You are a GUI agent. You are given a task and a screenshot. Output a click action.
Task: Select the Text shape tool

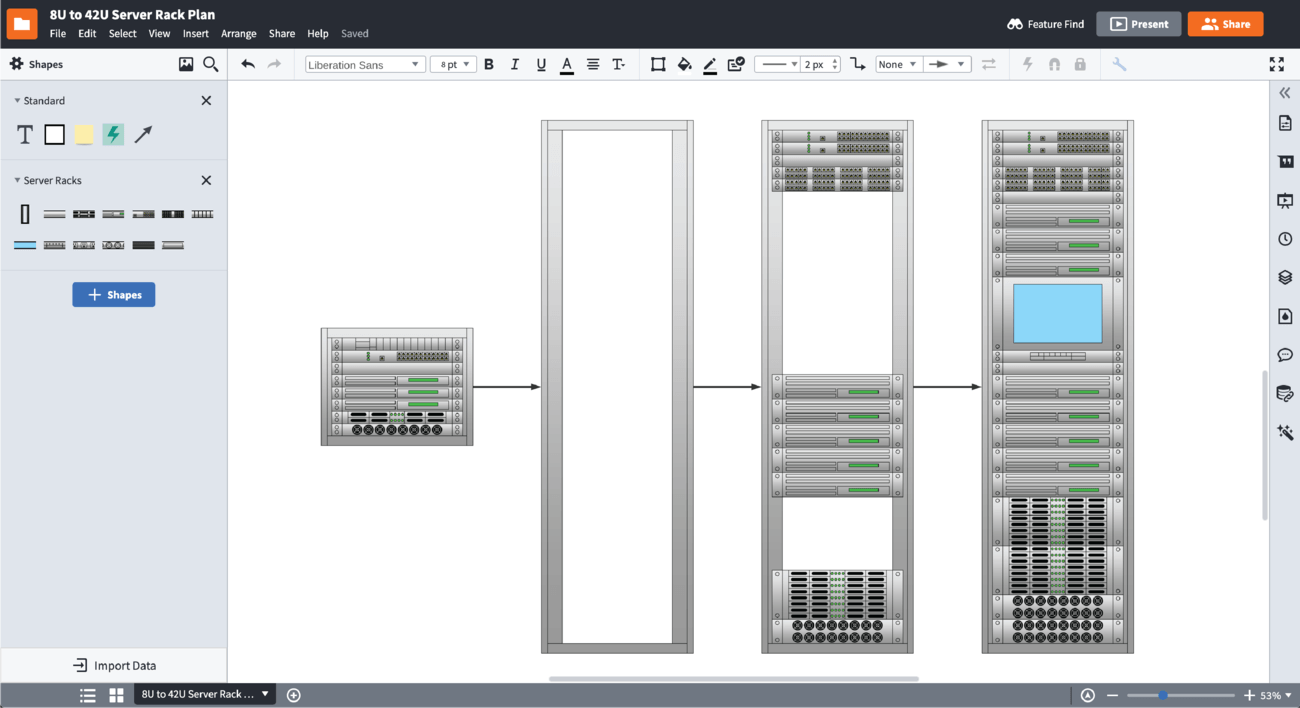coord(25,135)
